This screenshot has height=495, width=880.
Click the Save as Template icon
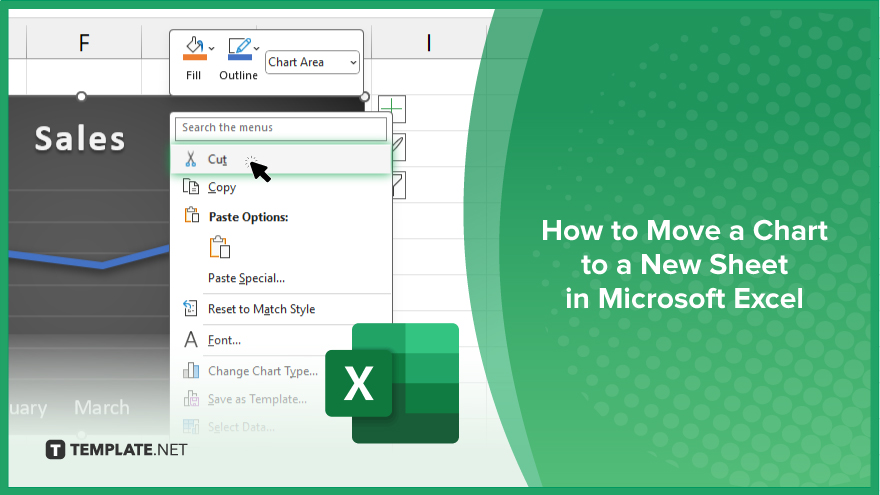coord(191,398)
